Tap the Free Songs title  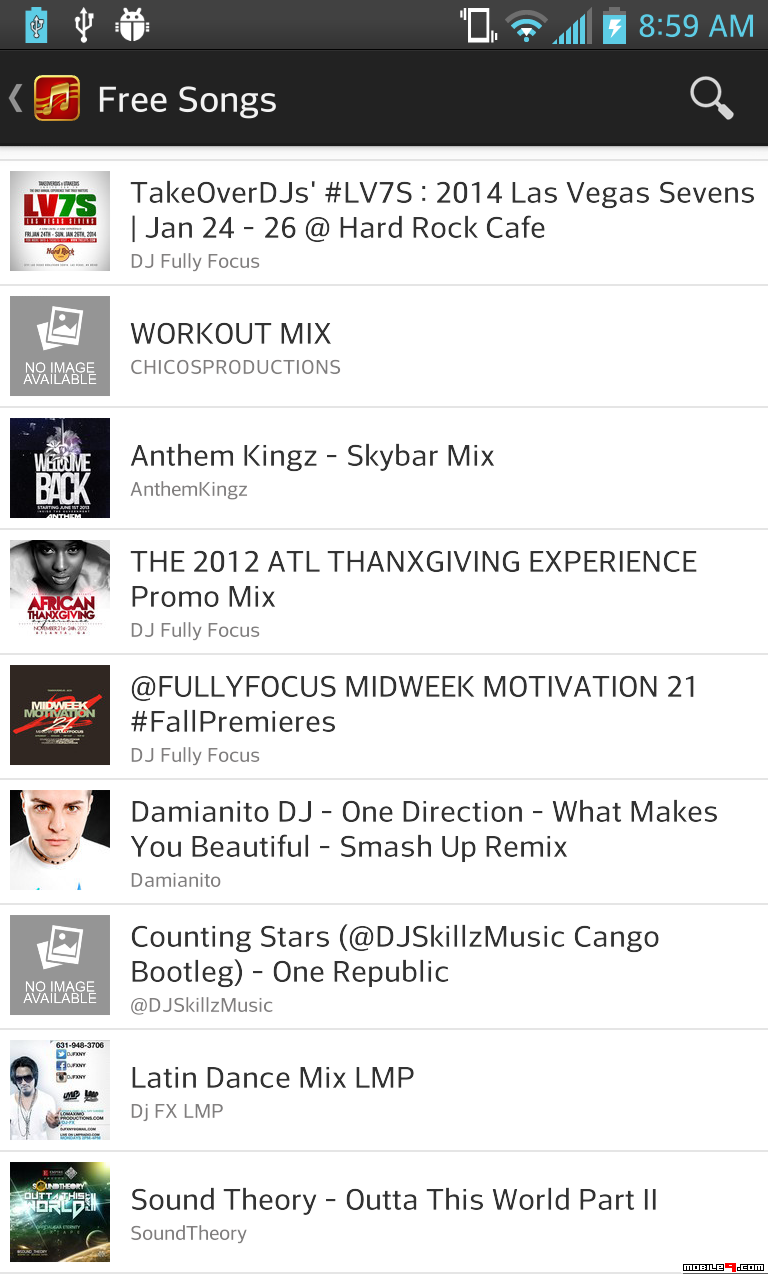187,100
